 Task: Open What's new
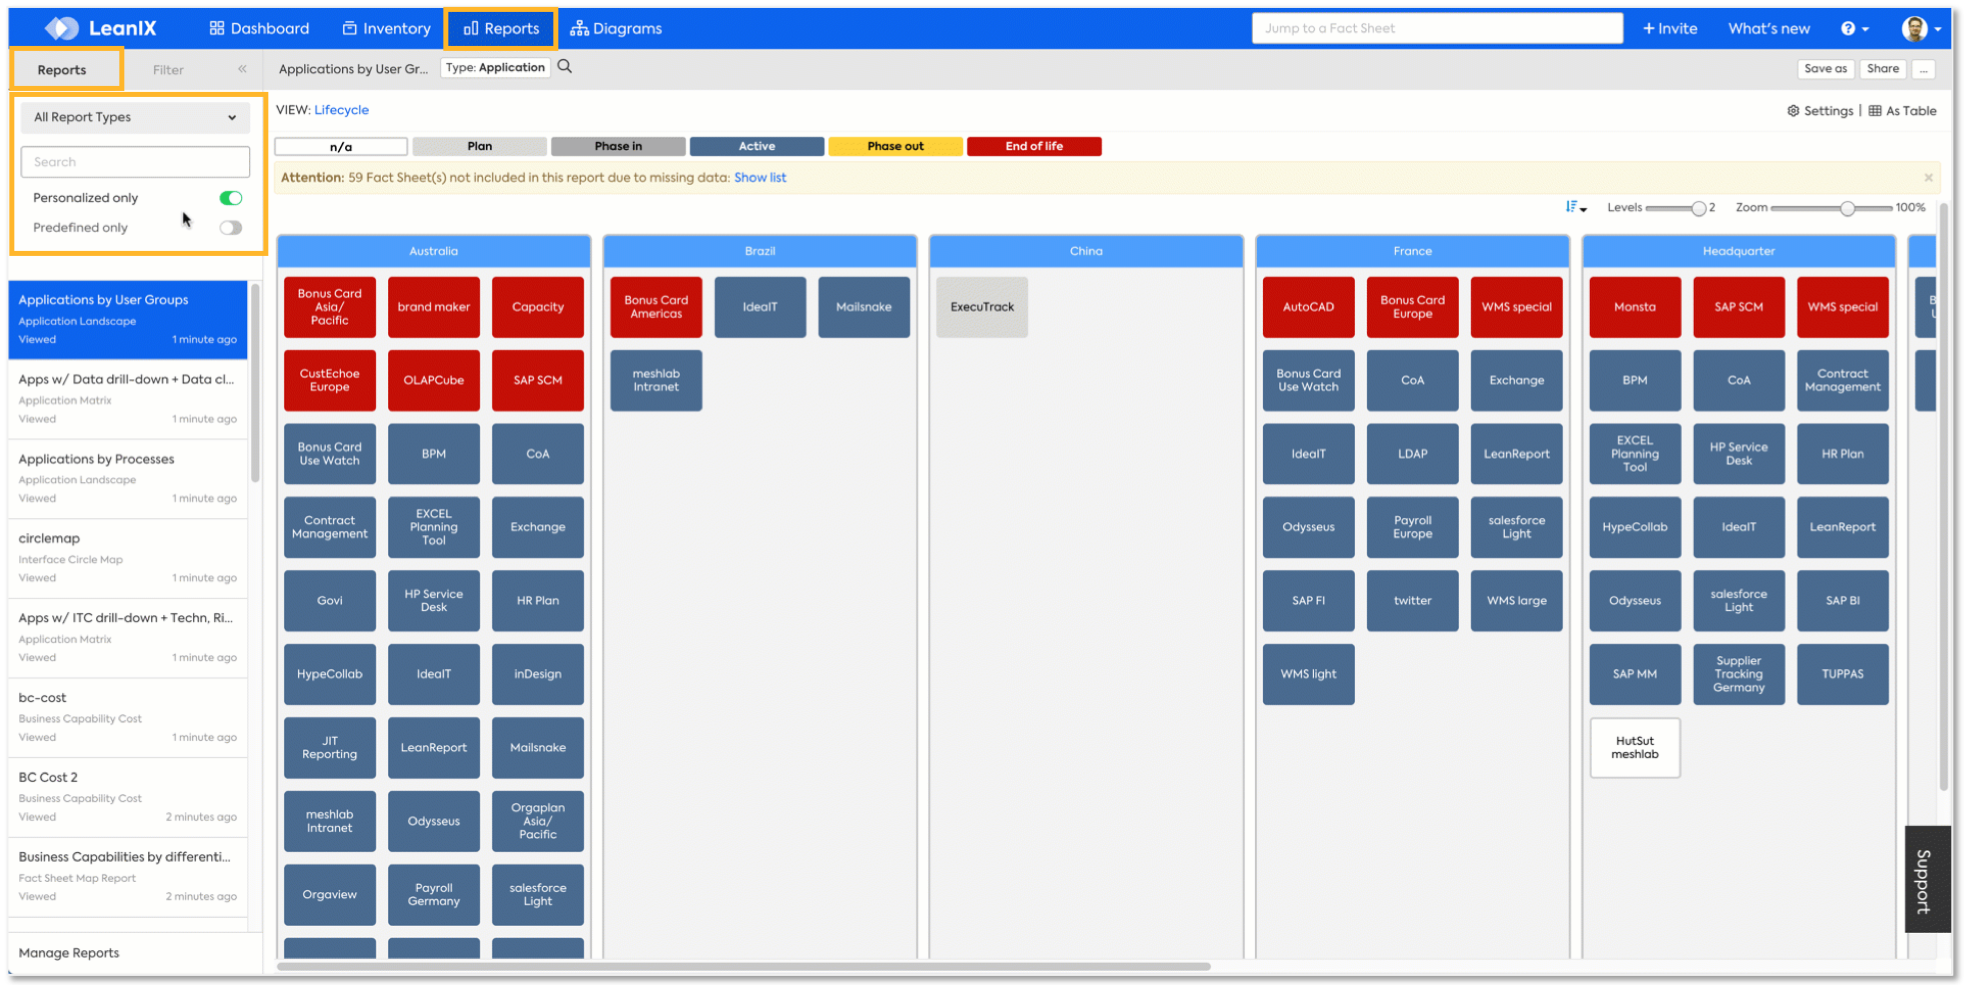1769,28
